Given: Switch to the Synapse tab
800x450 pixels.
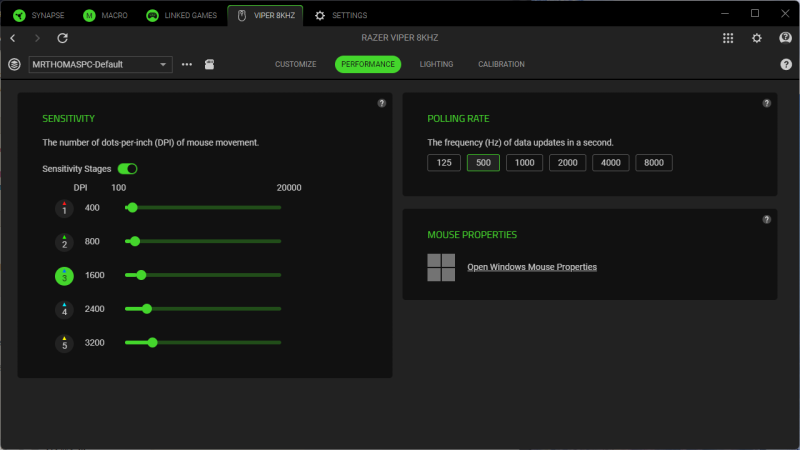Looking at the screenshot, I should tap(39, 15).
